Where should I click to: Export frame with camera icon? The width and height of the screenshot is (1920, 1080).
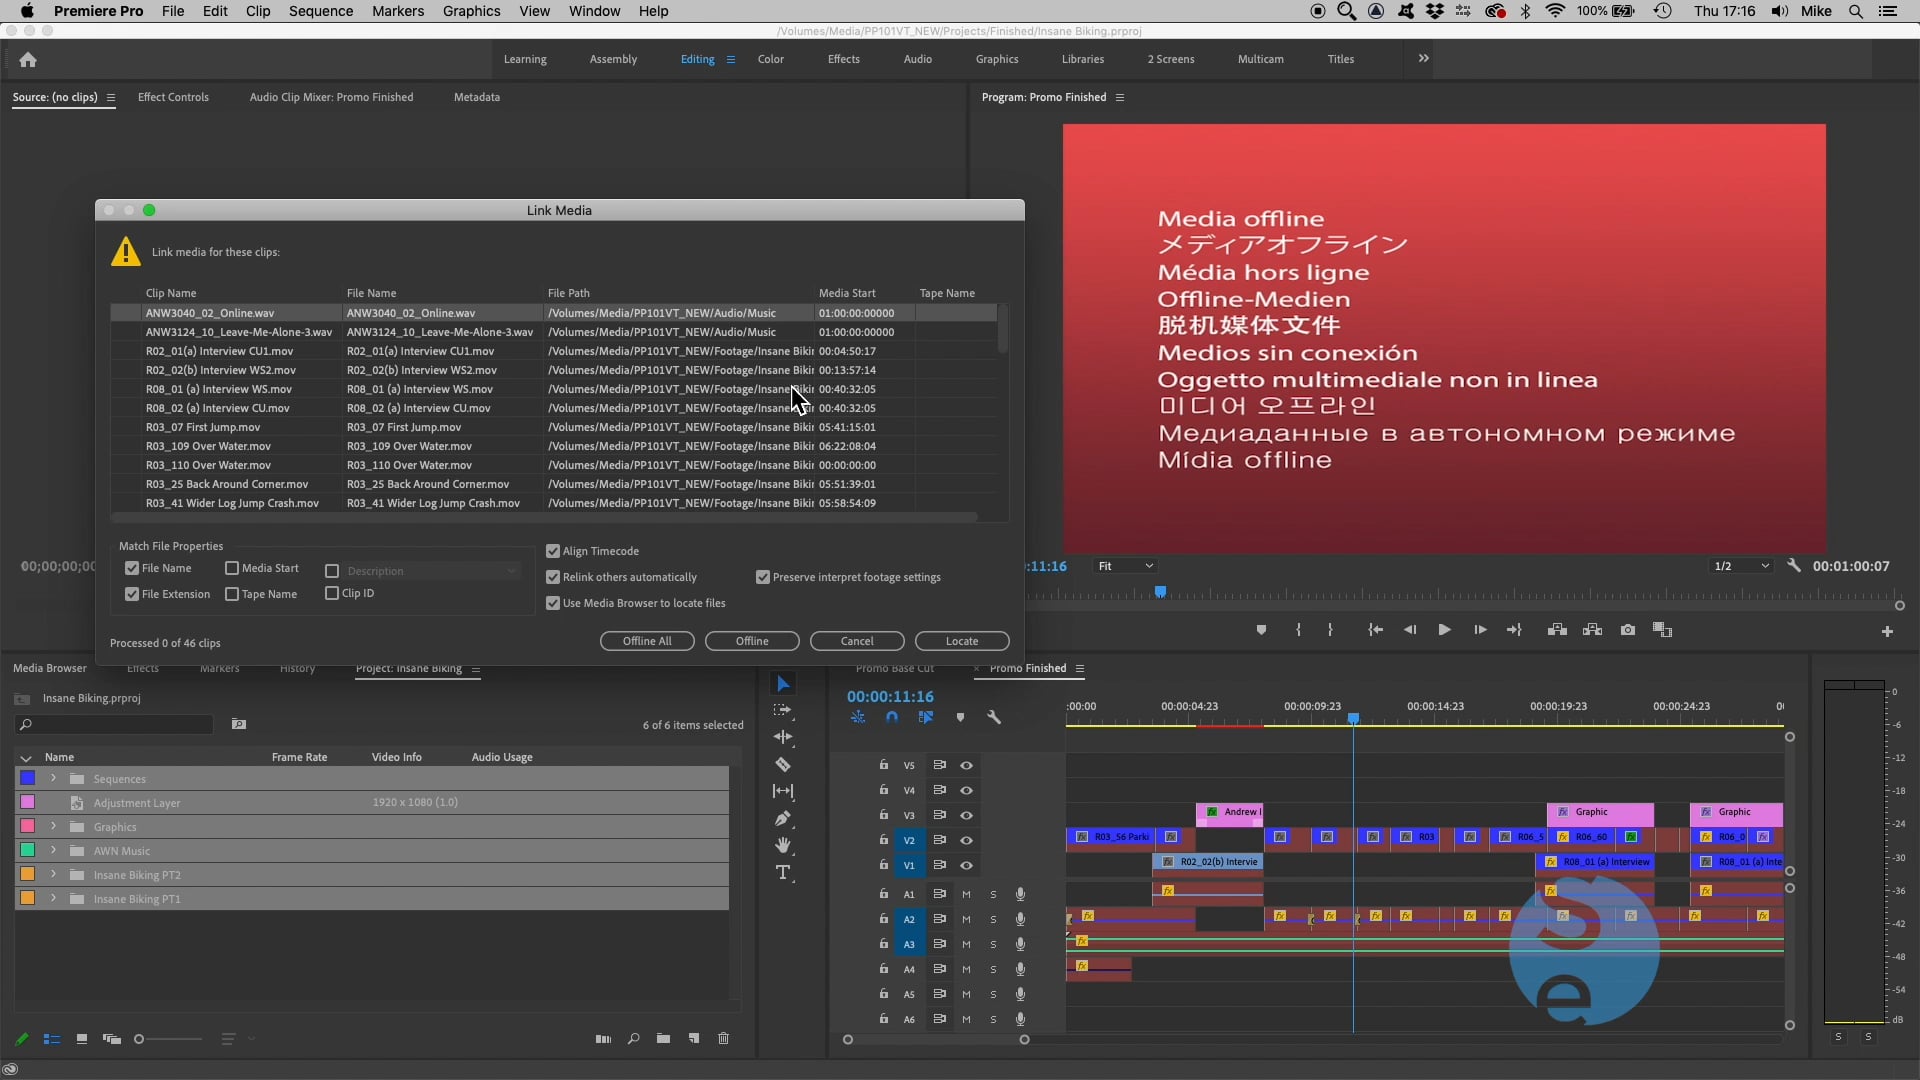(x=1628, y=630)
